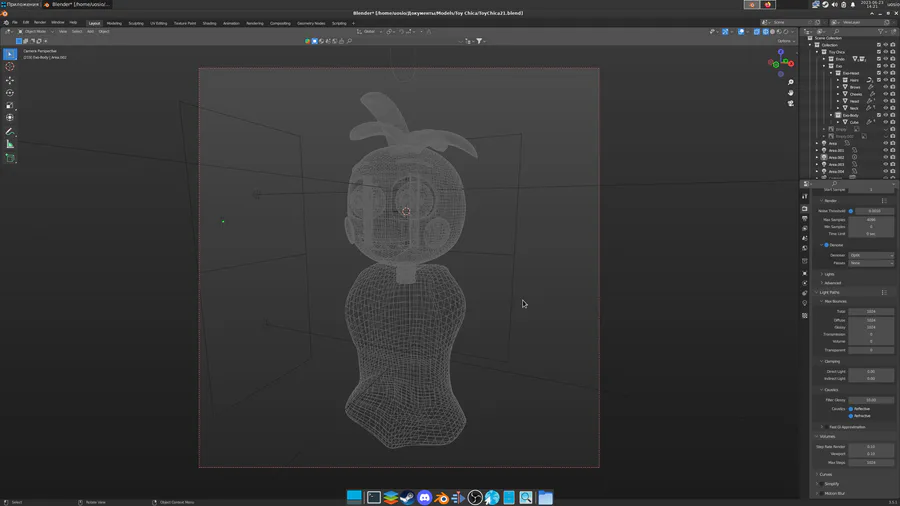Toggle camera view with the camera icon

click(x=790, y=103)
